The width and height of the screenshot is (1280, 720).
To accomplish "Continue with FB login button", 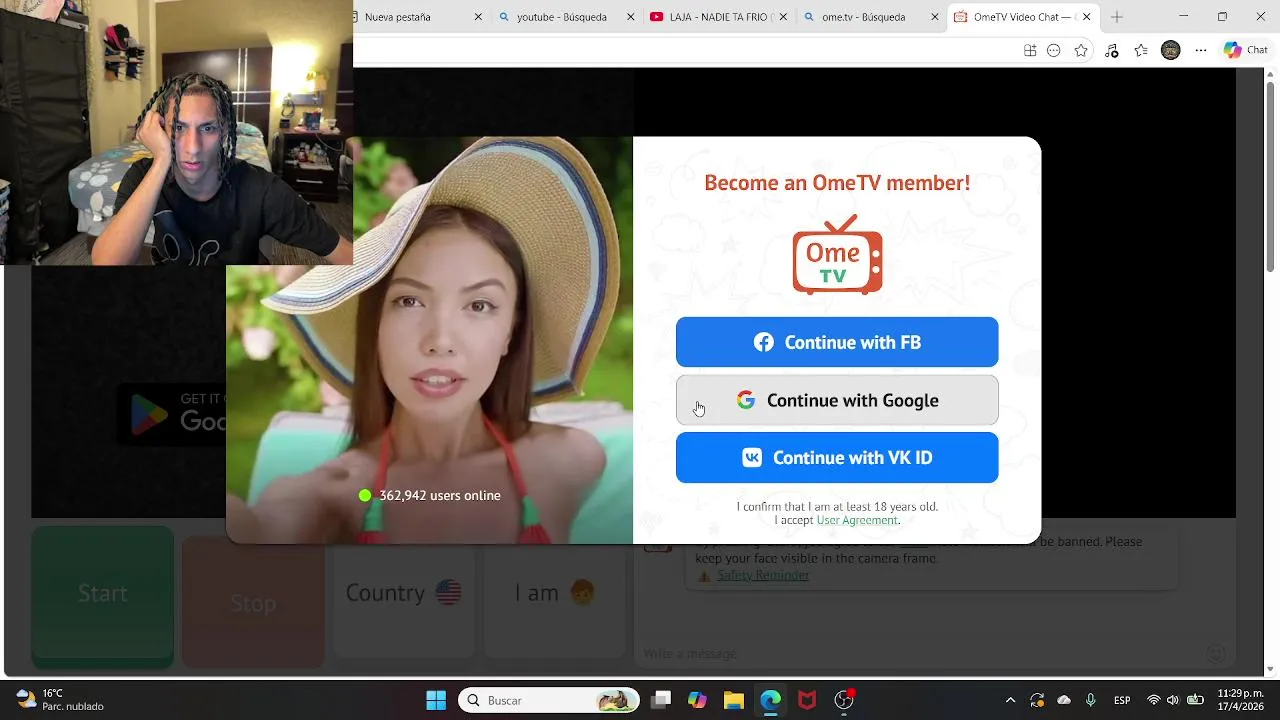I will (x=837, y=342).
